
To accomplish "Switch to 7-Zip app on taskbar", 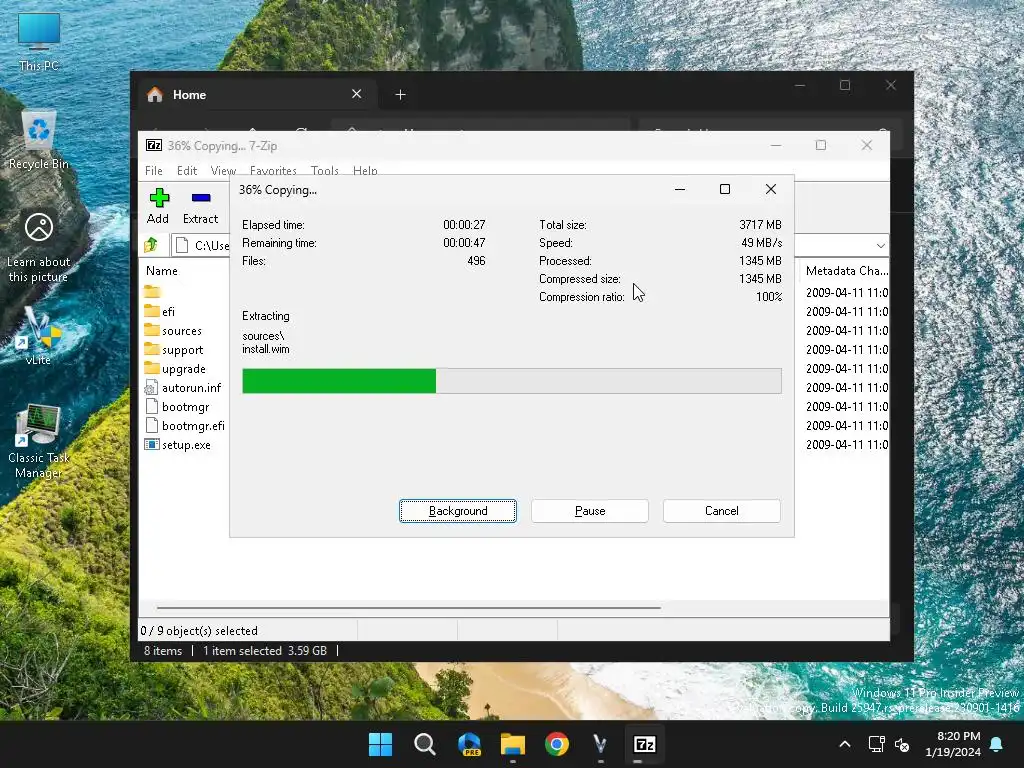I will 645,744.
